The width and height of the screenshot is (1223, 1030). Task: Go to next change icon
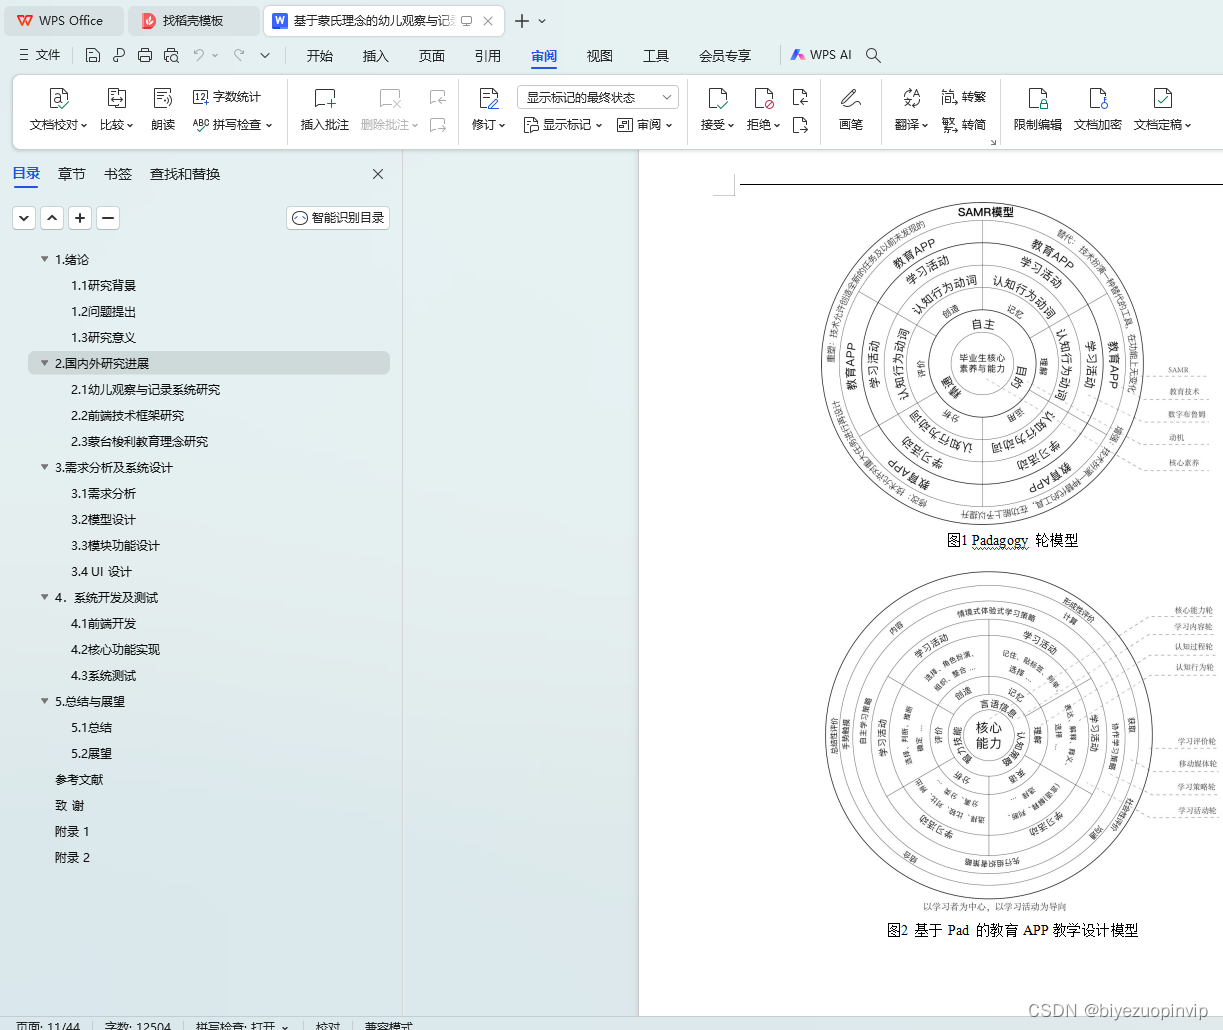click(800, 125)
